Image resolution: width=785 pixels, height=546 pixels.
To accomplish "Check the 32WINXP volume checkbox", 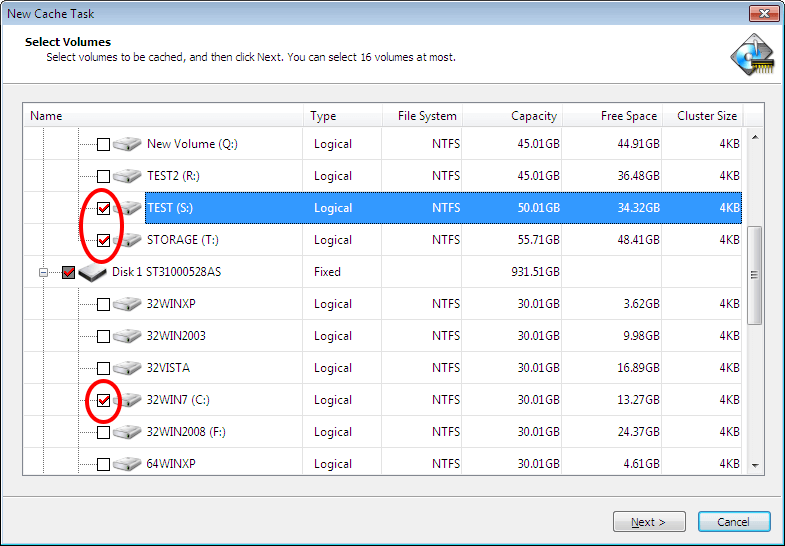I will [x=103, y=304].
